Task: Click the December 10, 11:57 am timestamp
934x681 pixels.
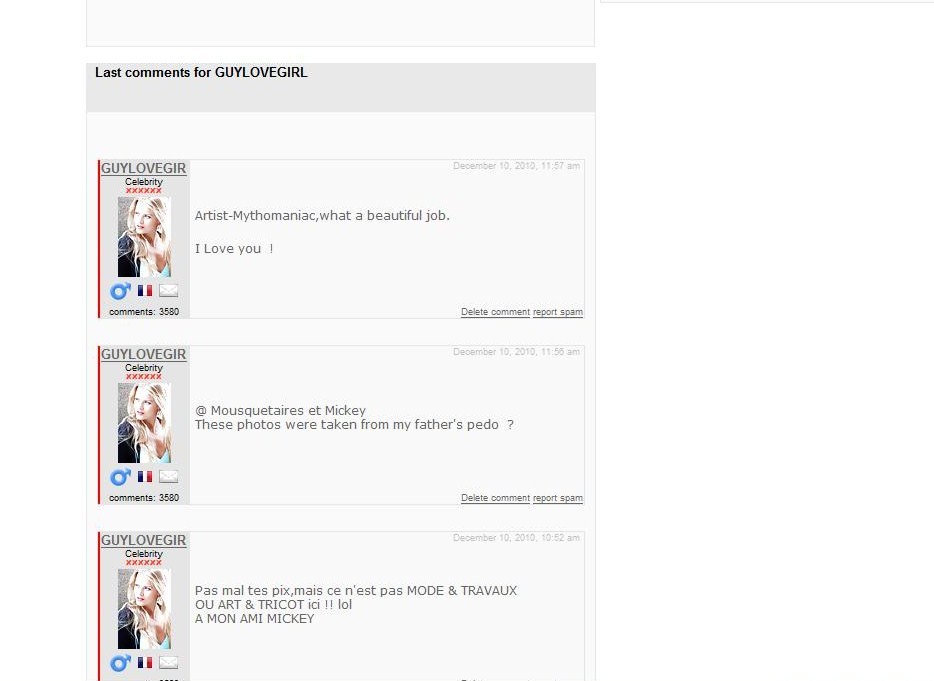Action: pos(516,166)
